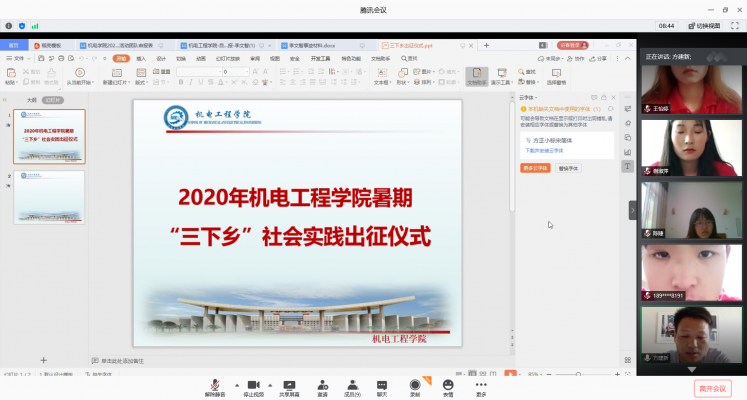
Task: Open the emoji reactions icon
Action: 448,385
